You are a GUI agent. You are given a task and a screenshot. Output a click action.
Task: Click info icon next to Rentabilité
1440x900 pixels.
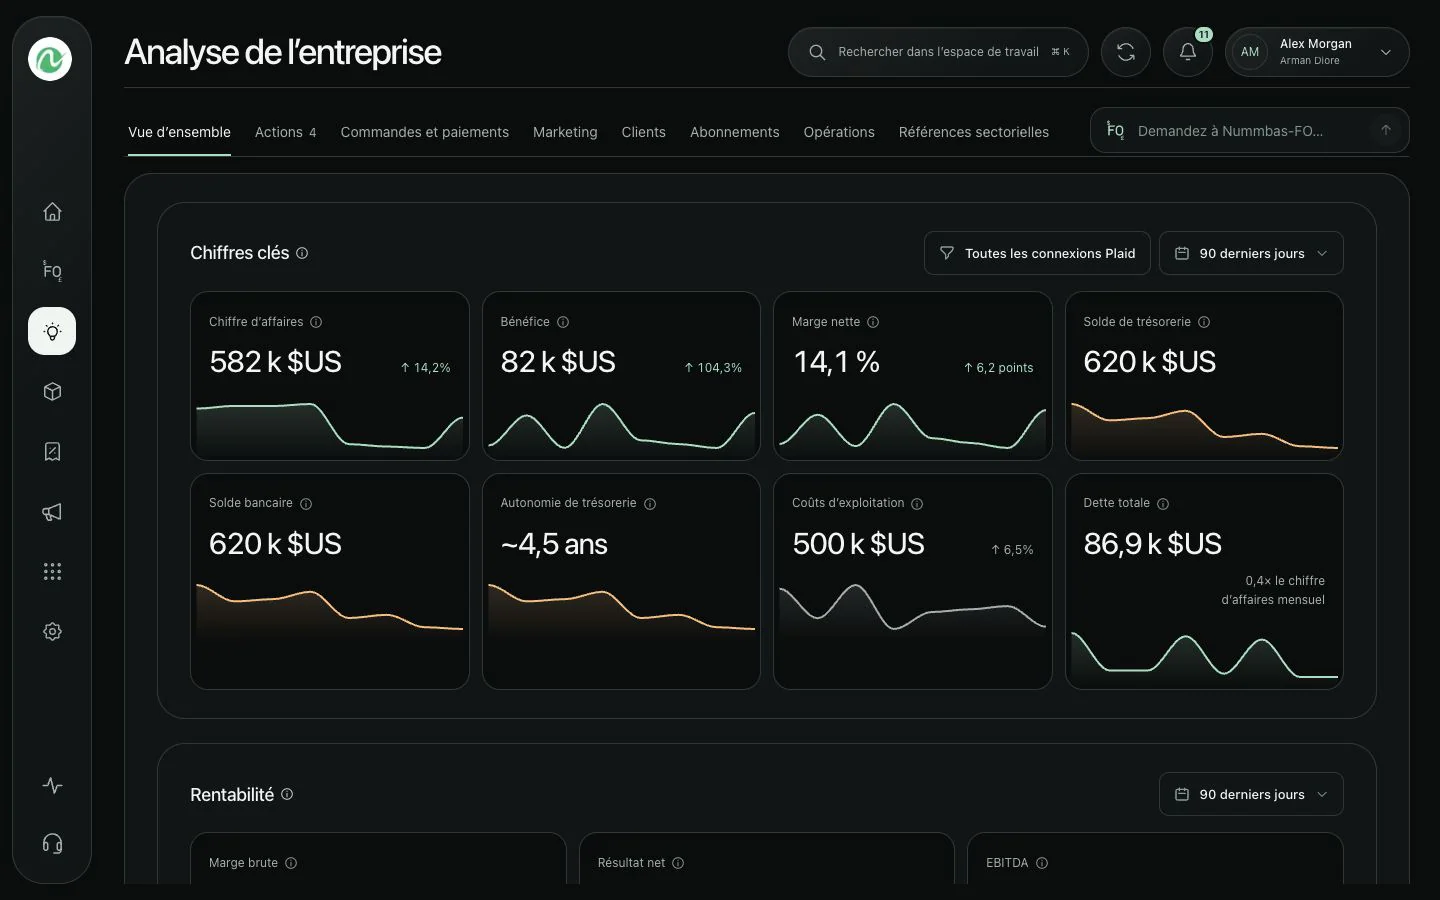pyautogui.click(x=287, y=794)
